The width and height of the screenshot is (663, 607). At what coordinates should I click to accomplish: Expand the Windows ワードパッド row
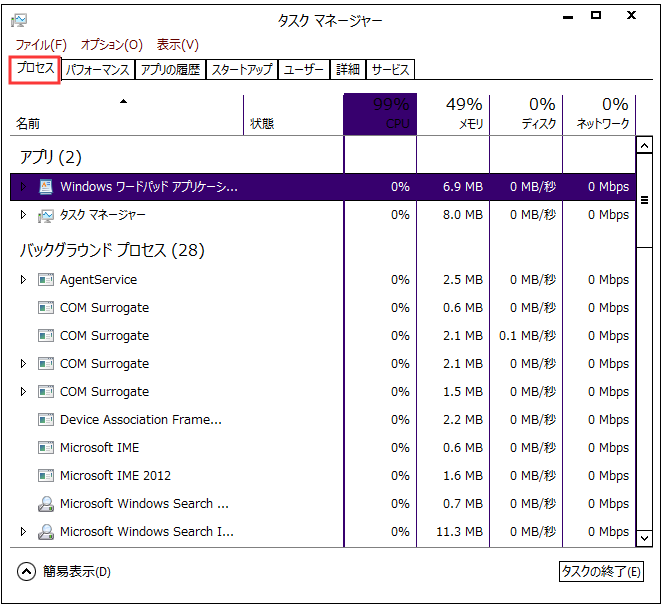23,186
